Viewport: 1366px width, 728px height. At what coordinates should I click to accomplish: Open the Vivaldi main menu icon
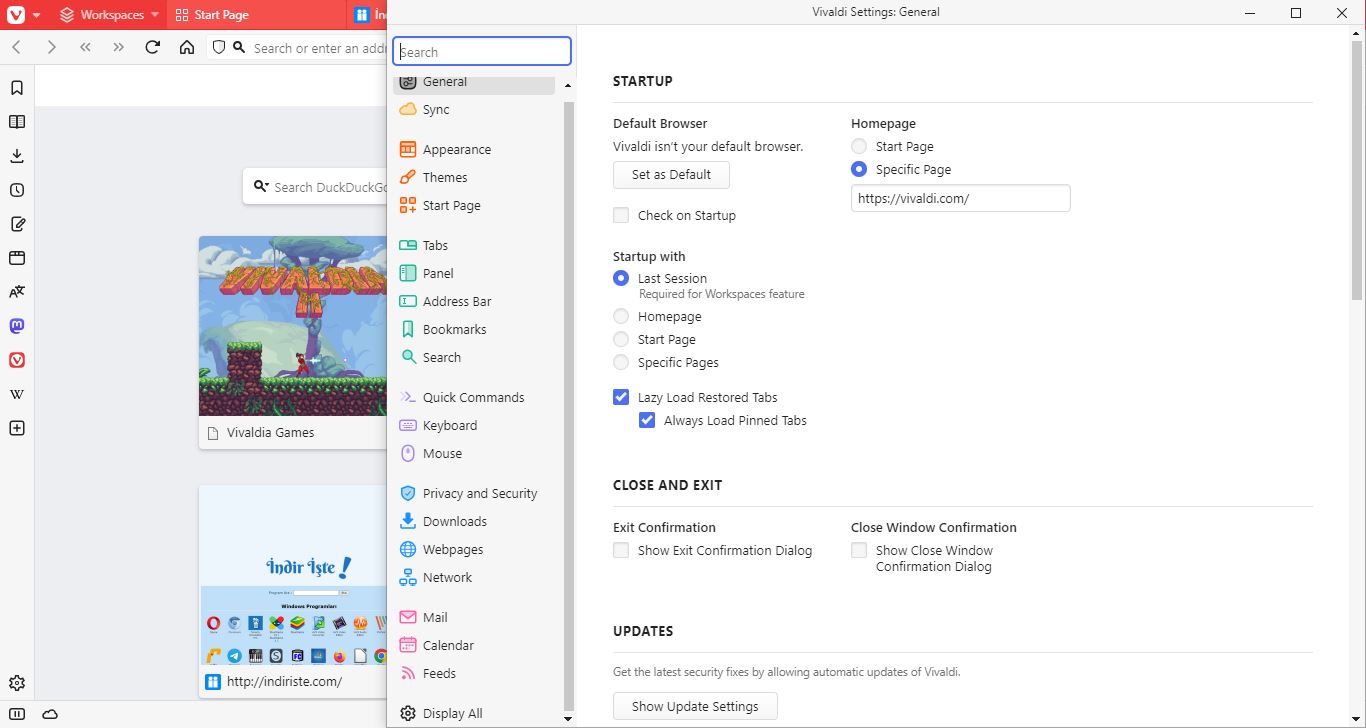(16, 15)
